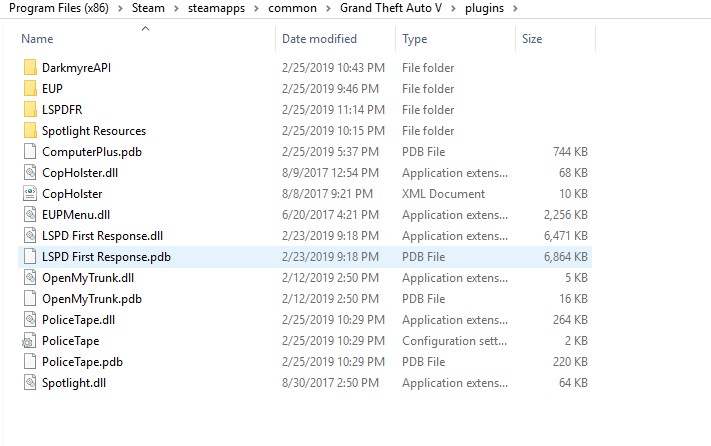Click the ComputerPlus.pdb file icon
711x446 pixels.
tap(30, 151)
